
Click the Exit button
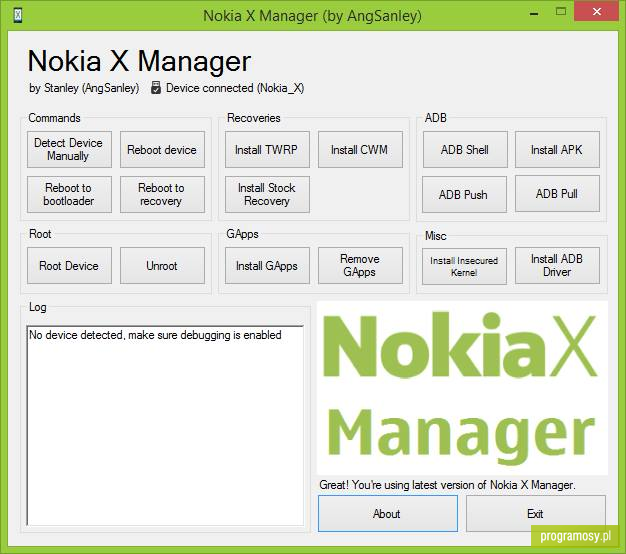click(x=536, y=514)
